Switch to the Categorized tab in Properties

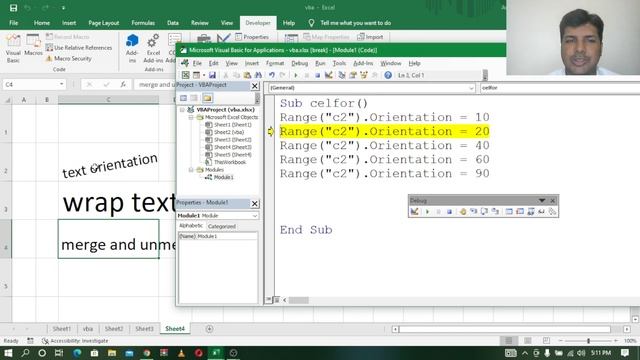(221, 226)
